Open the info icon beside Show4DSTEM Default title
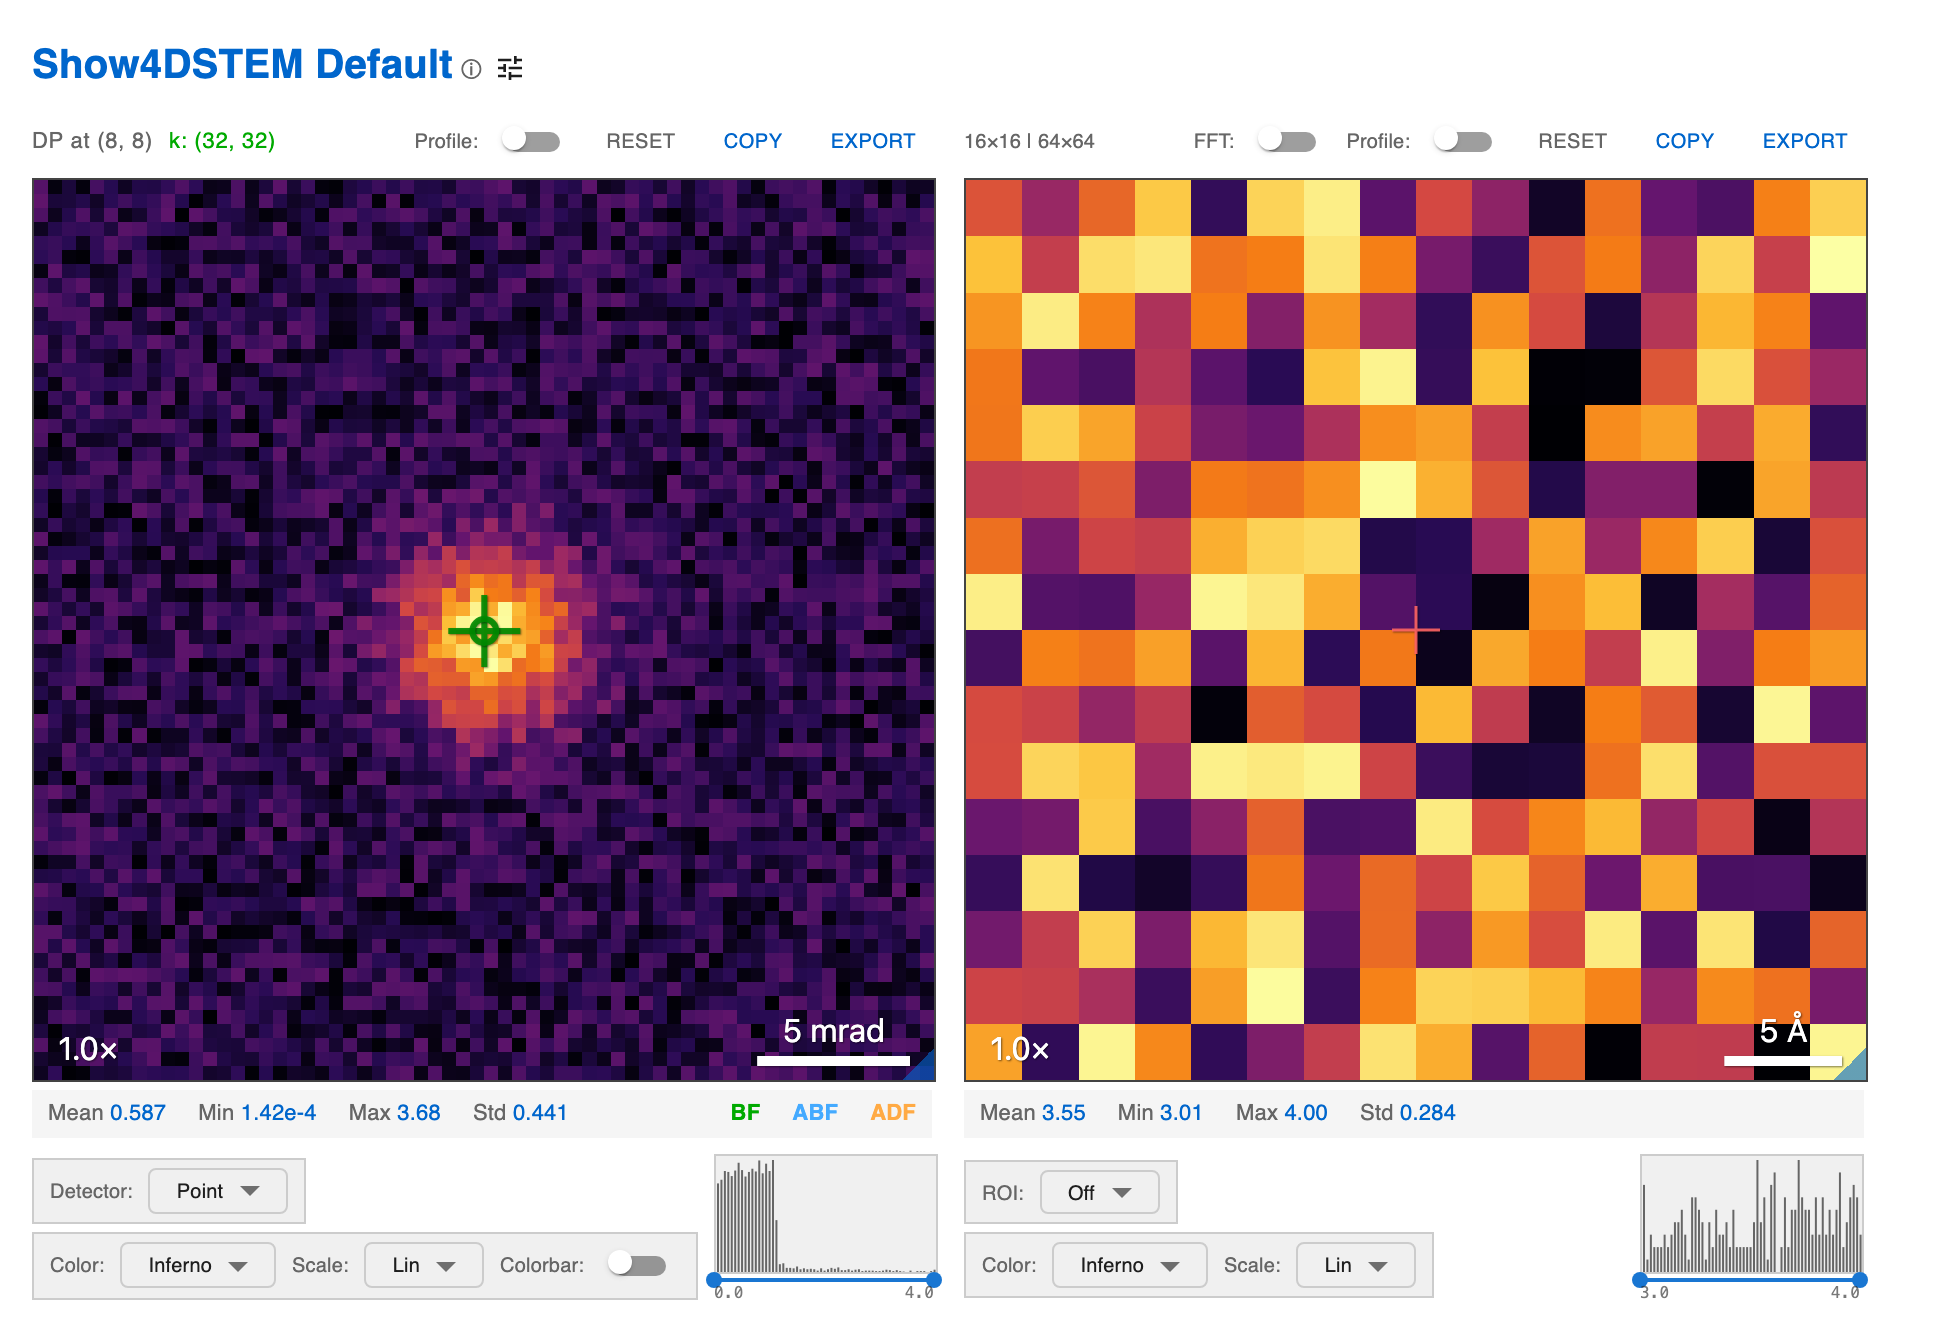Viewport: 1936px width, 1336px height. pyautogui.click(x=471, y=68)
